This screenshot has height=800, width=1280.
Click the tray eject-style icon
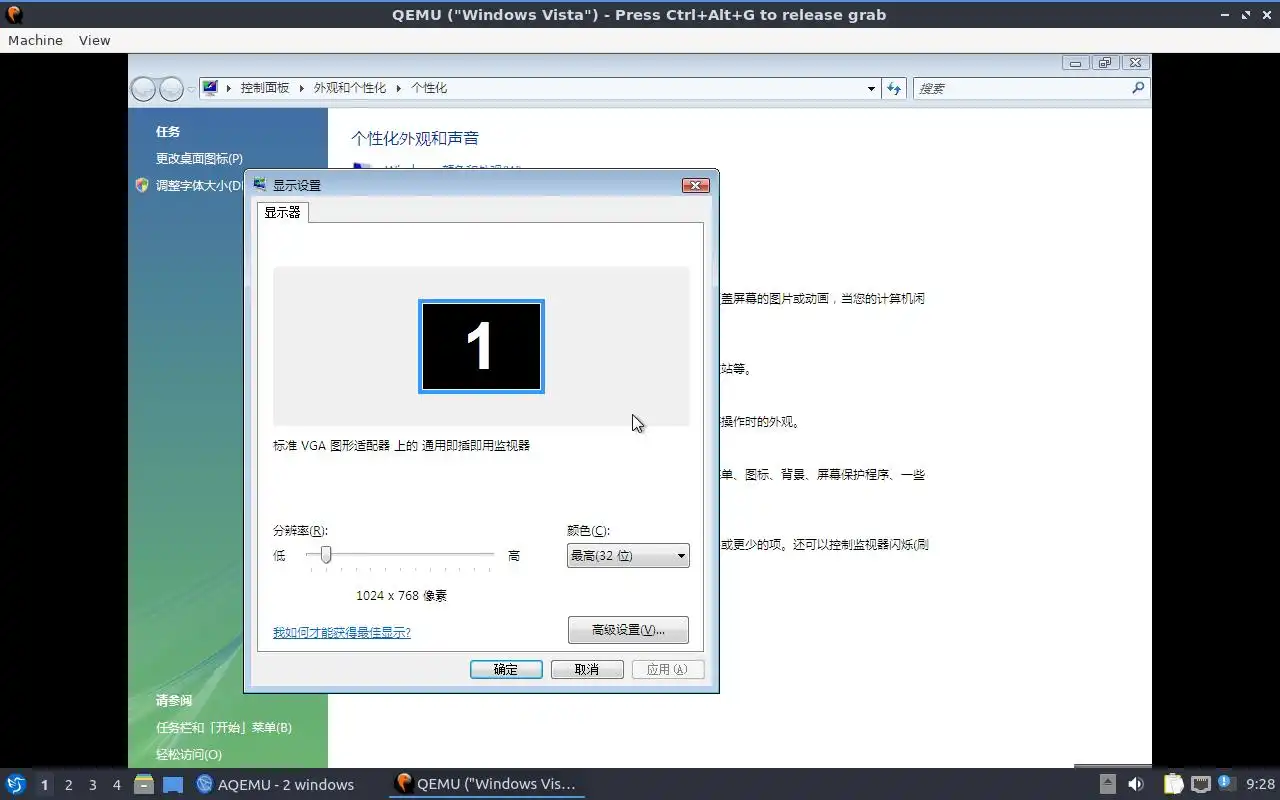point(1107,784)
